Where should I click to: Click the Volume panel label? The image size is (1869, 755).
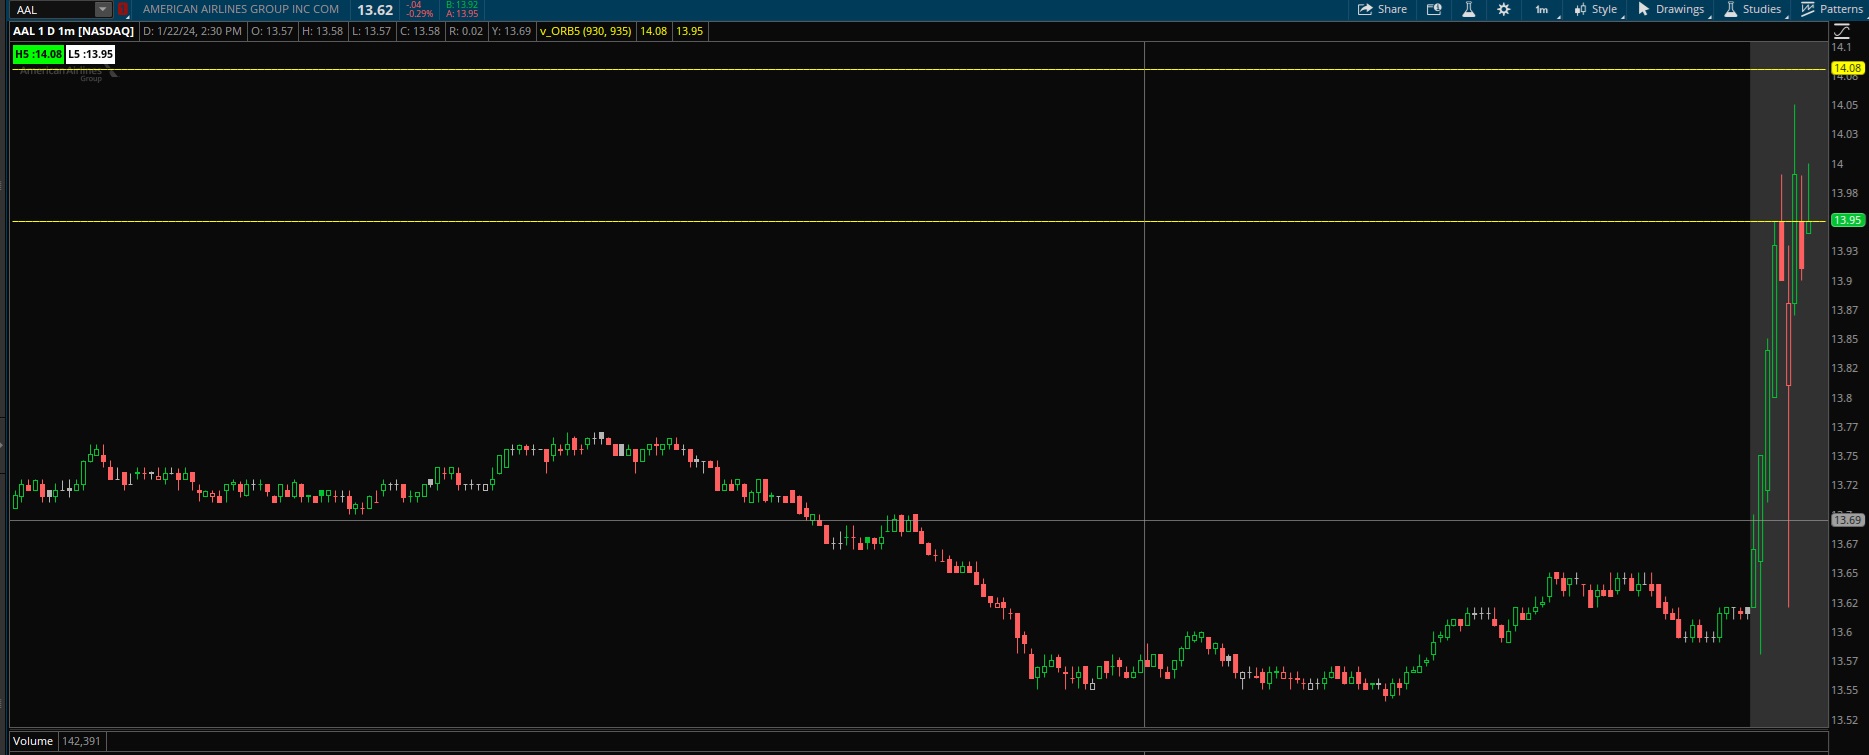[x=33, y=741]
